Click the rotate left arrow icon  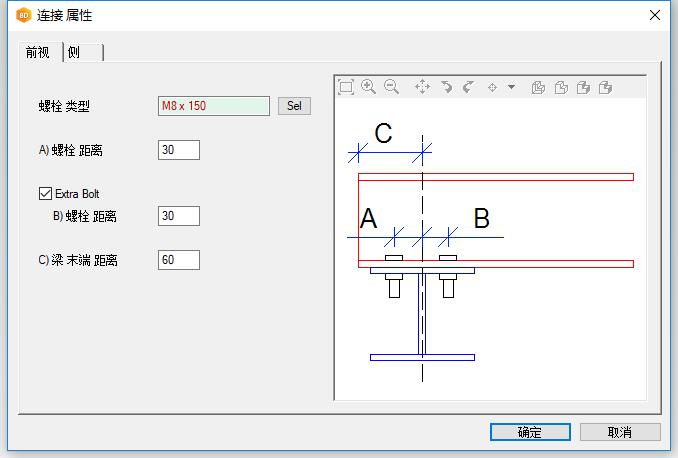(x=446, y=87)
